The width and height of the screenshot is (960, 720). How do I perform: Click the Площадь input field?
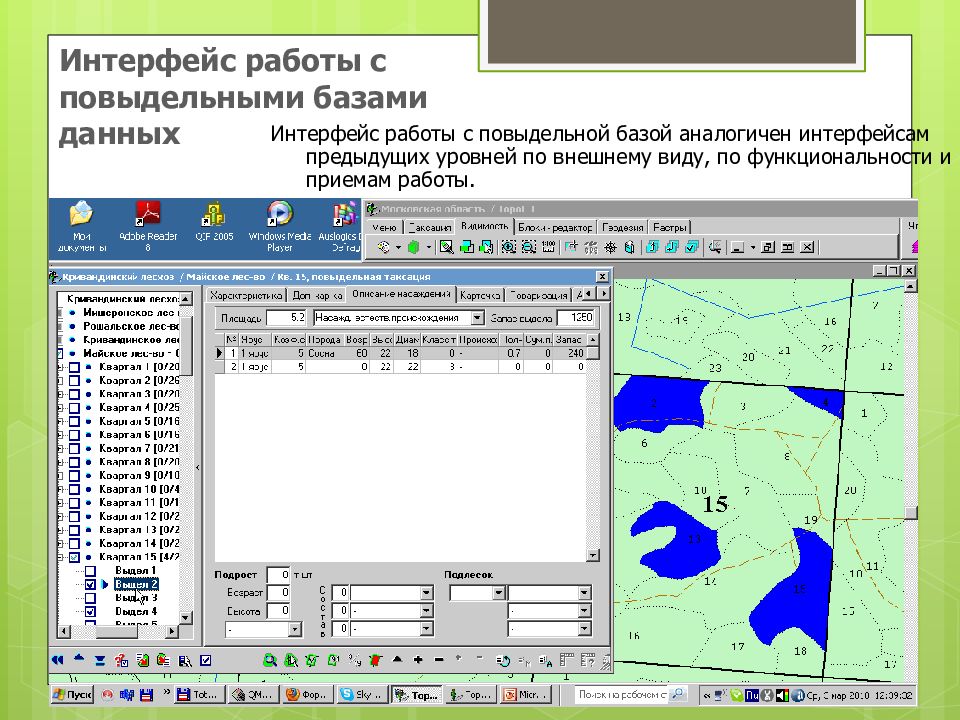click(x=287, y=318)
